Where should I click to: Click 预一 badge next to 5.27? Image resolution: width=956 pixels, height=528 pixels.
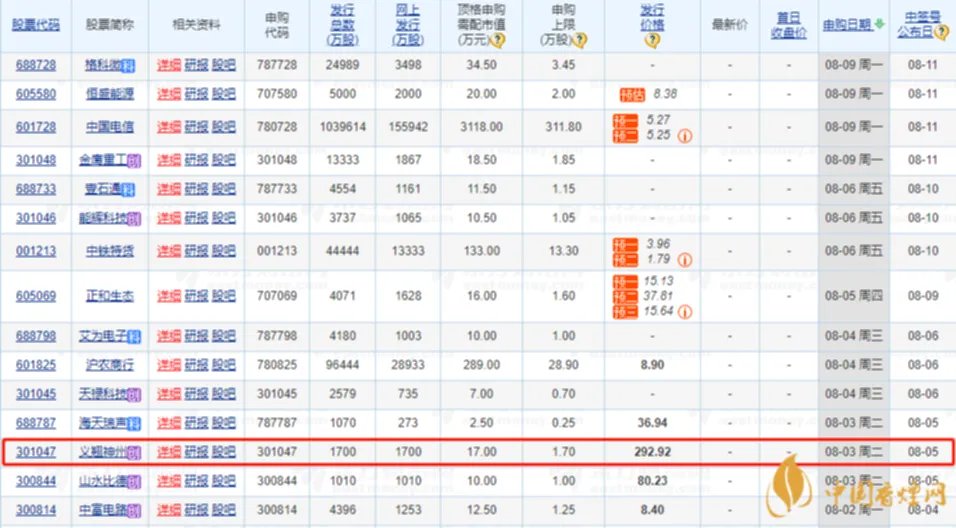pyautogui.click(x=625, y=121)
